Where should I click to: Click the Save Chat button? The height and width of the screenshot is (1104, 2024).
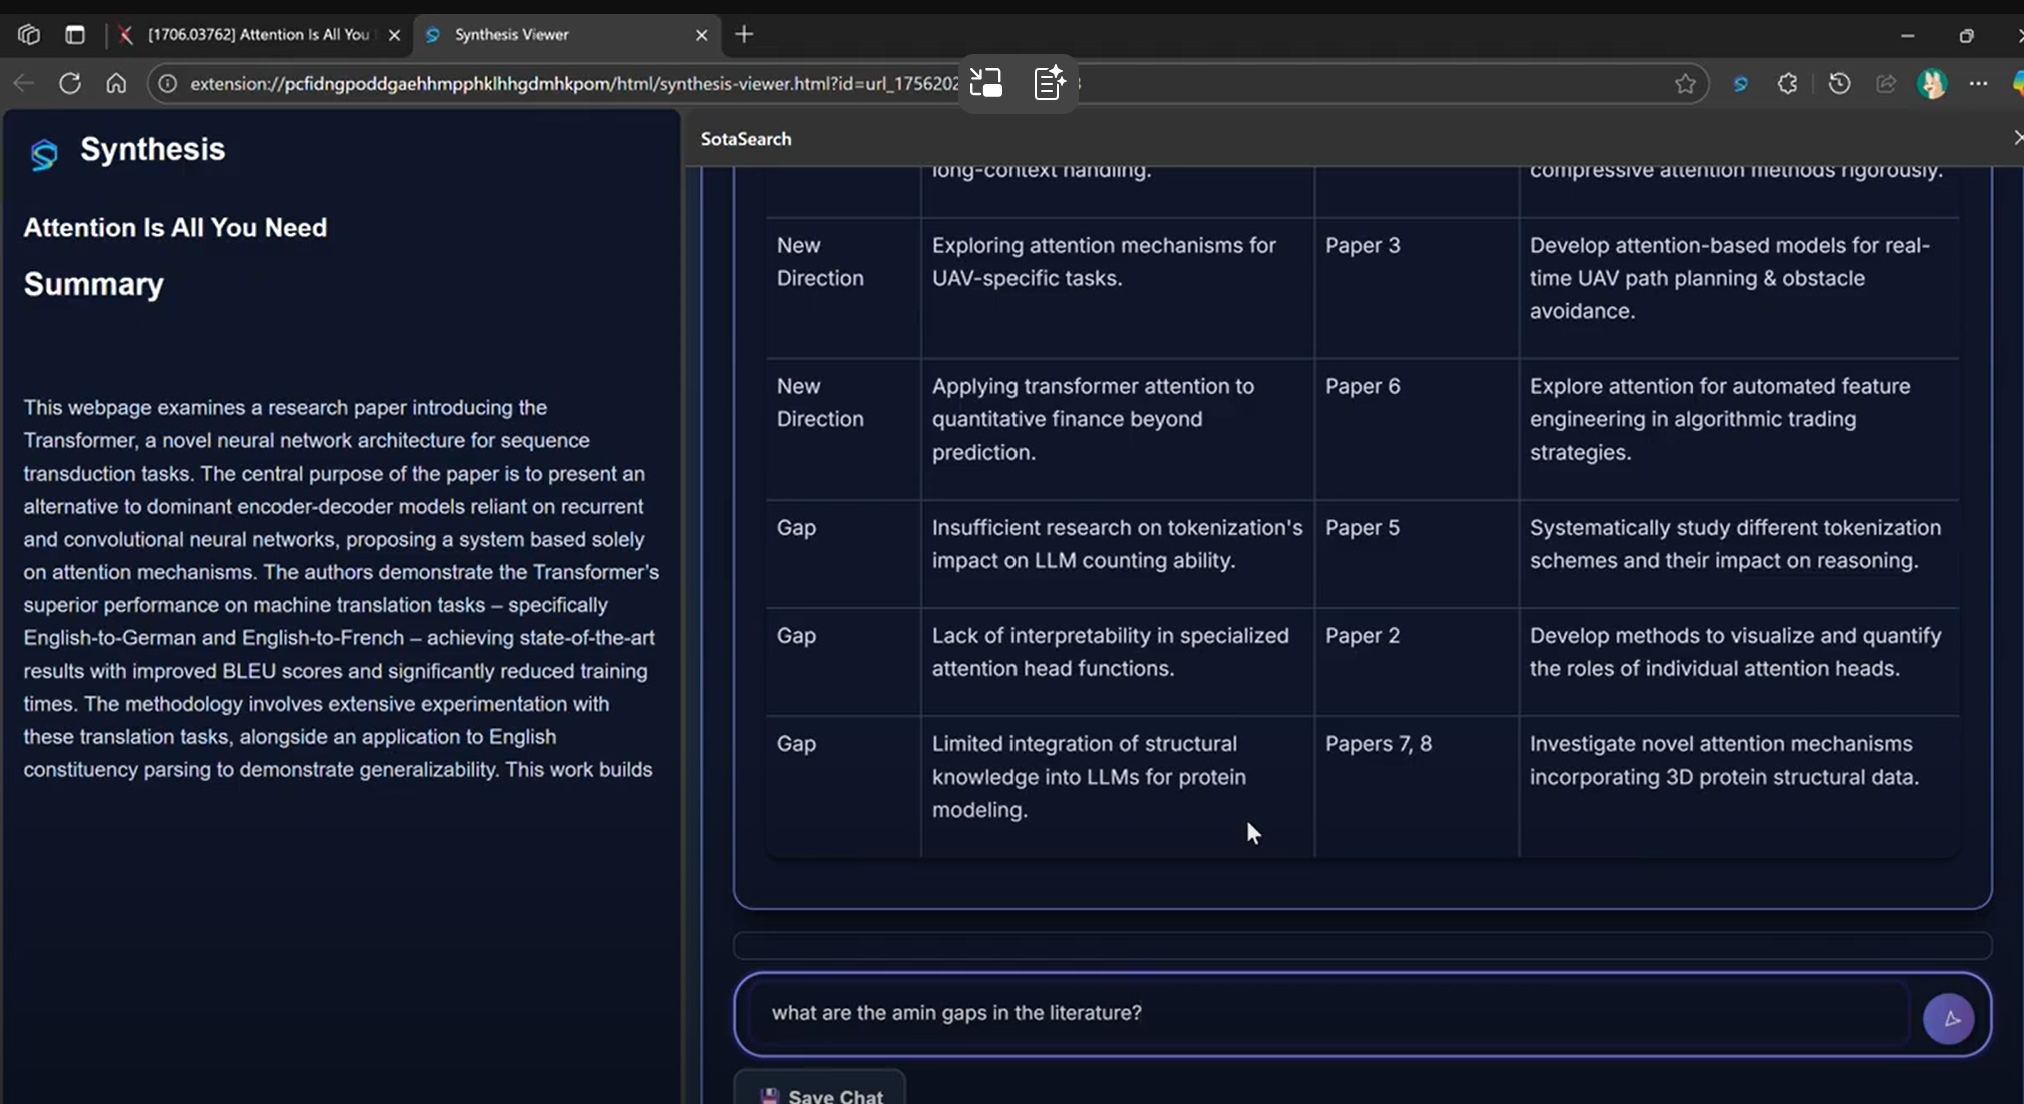coord(820,1090)
